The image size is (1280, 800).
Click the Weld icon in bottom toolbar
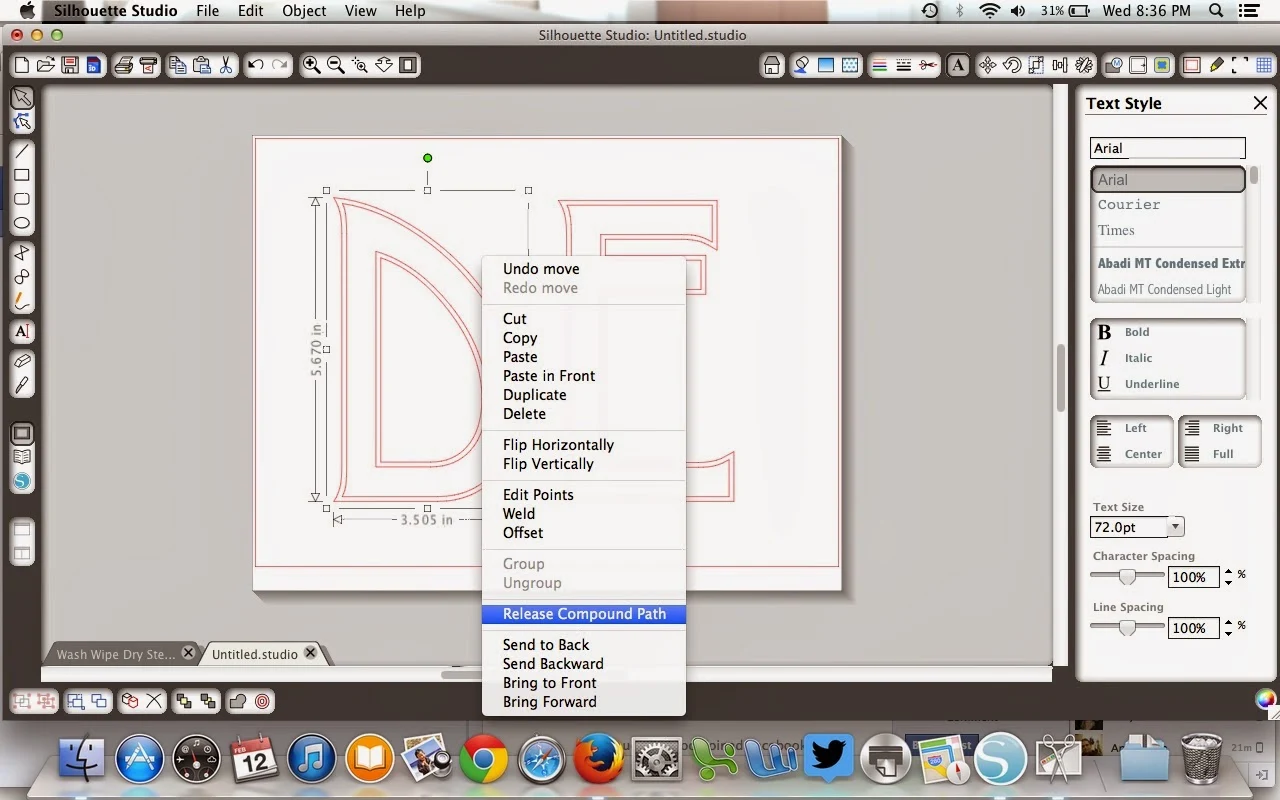pyautogui.click(x=238, y=701)
